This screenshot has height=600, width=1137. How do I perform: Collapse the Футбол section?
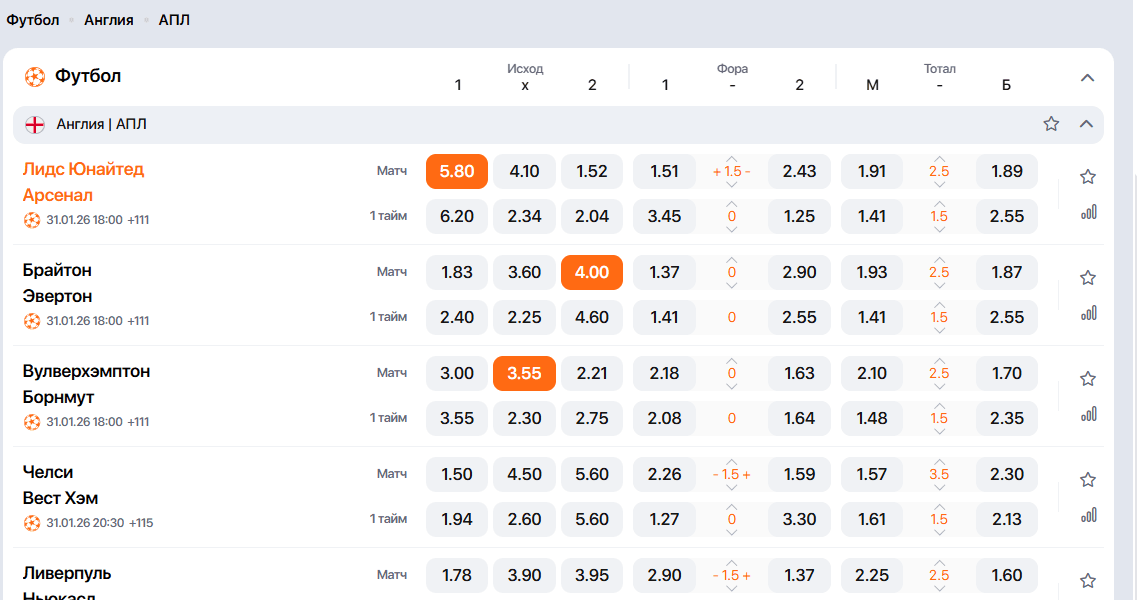[1088, 78]
